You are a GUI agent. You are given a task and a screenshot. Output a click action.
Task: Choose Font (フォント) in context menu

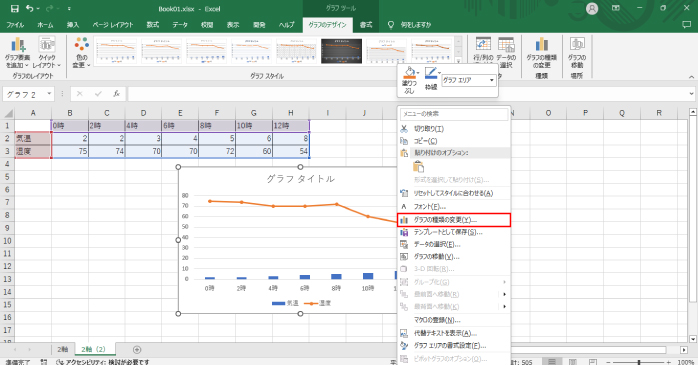click(x=454, y=207)
